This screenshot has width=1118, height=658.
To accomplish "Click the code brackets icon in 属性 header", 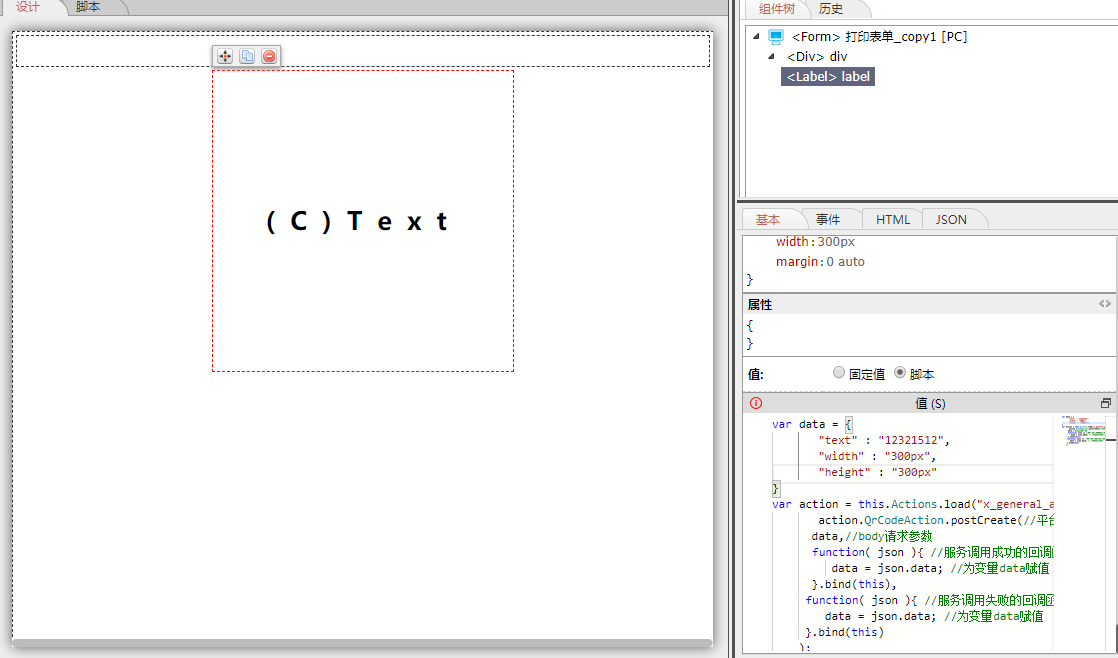I will (1104, 304).
